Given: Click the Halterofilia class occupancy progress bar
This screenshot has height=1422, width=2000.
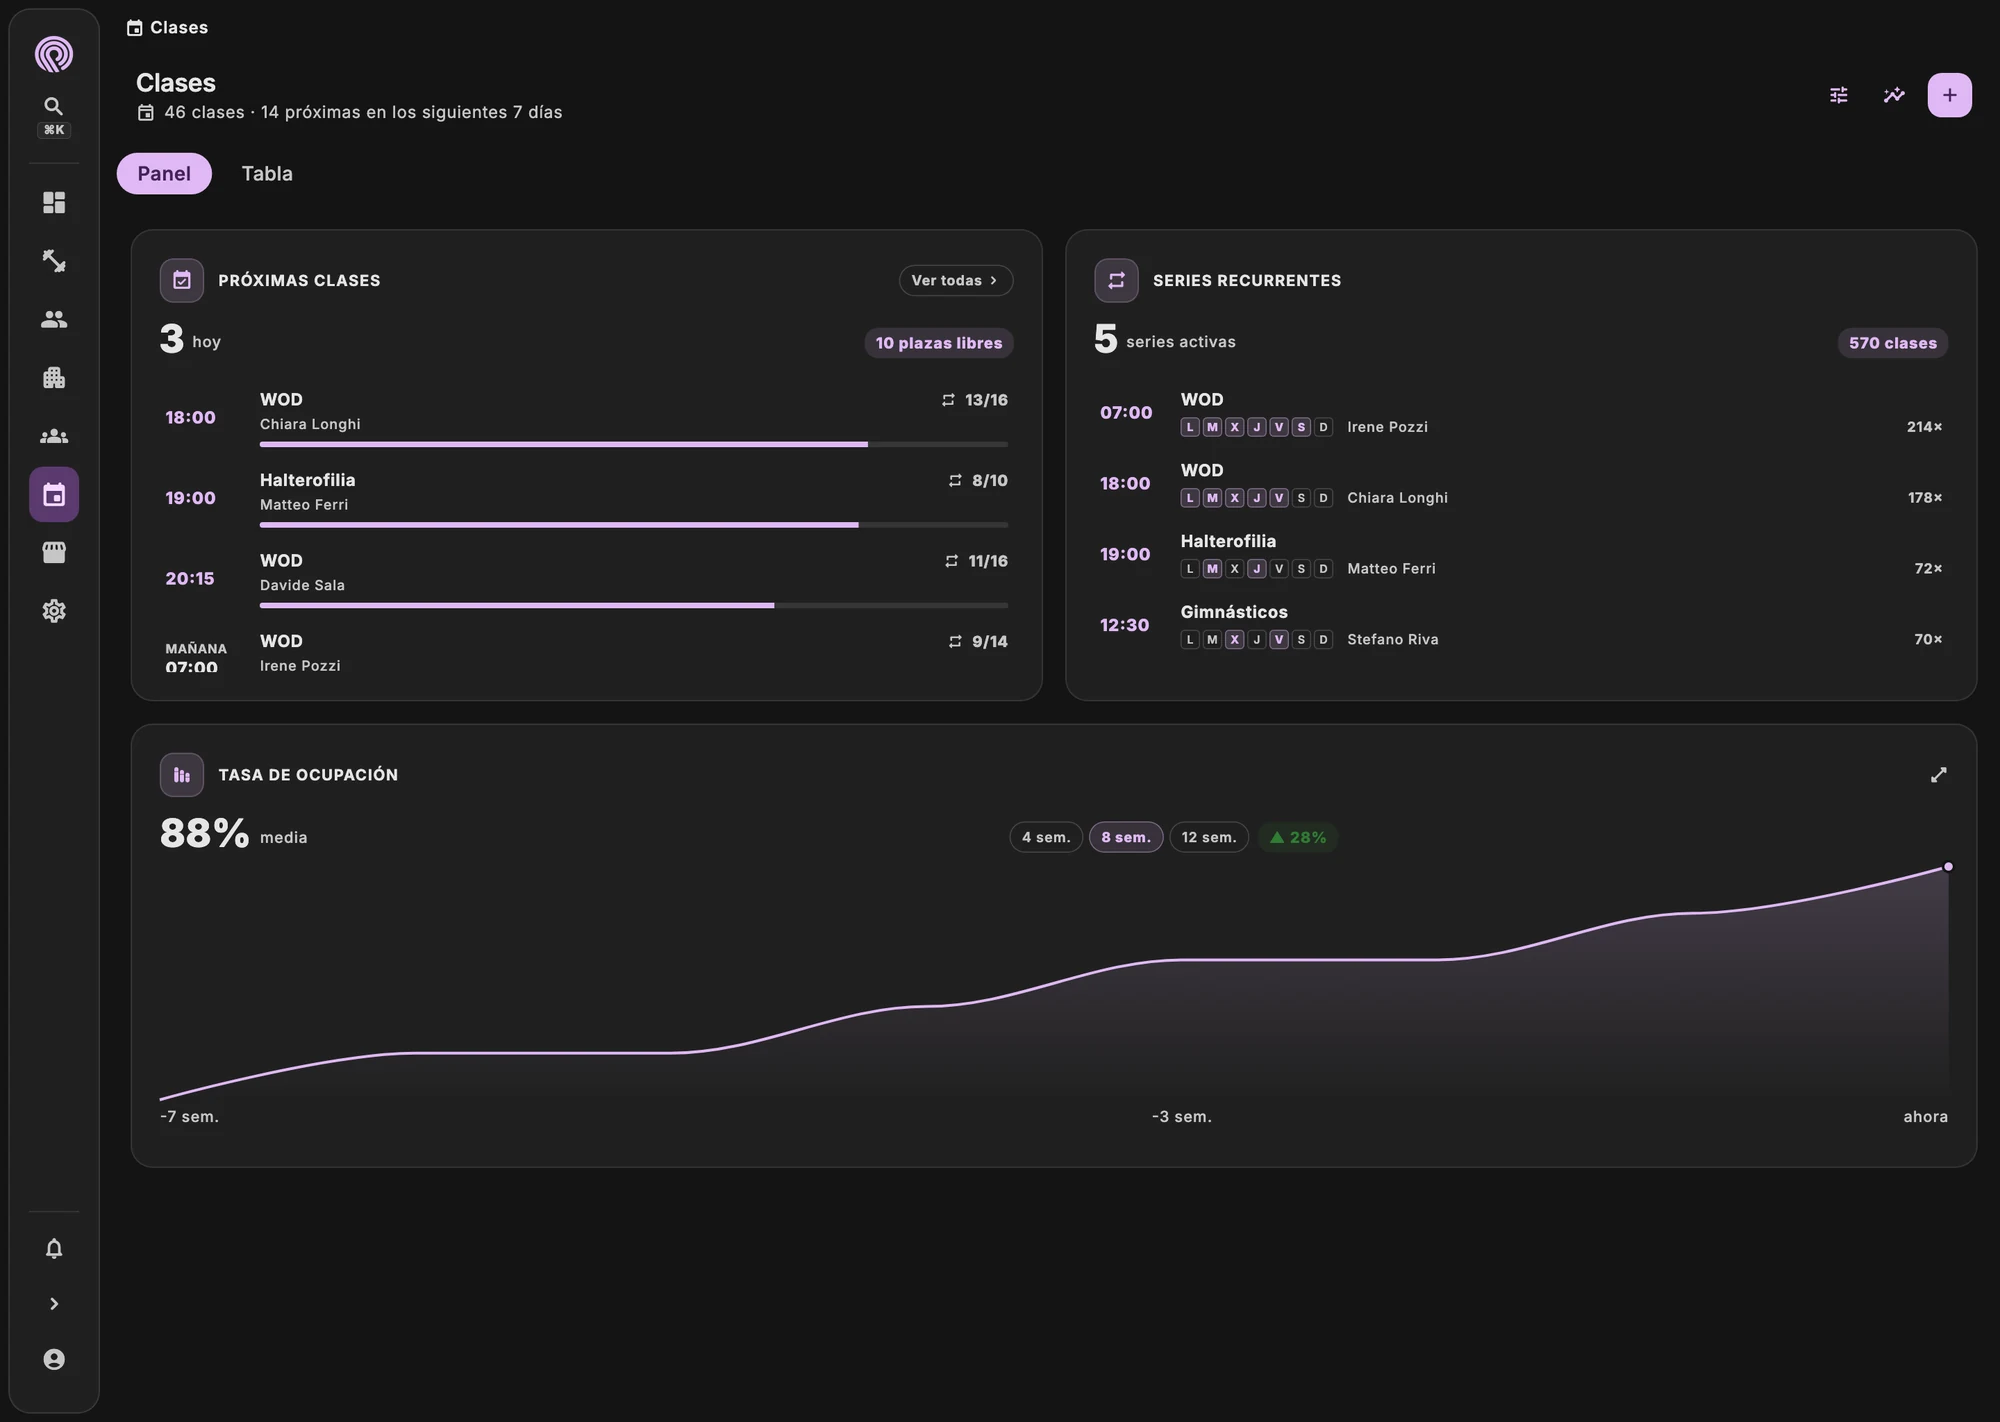Looking at the screenshot, I should click(x=634, y=525).
